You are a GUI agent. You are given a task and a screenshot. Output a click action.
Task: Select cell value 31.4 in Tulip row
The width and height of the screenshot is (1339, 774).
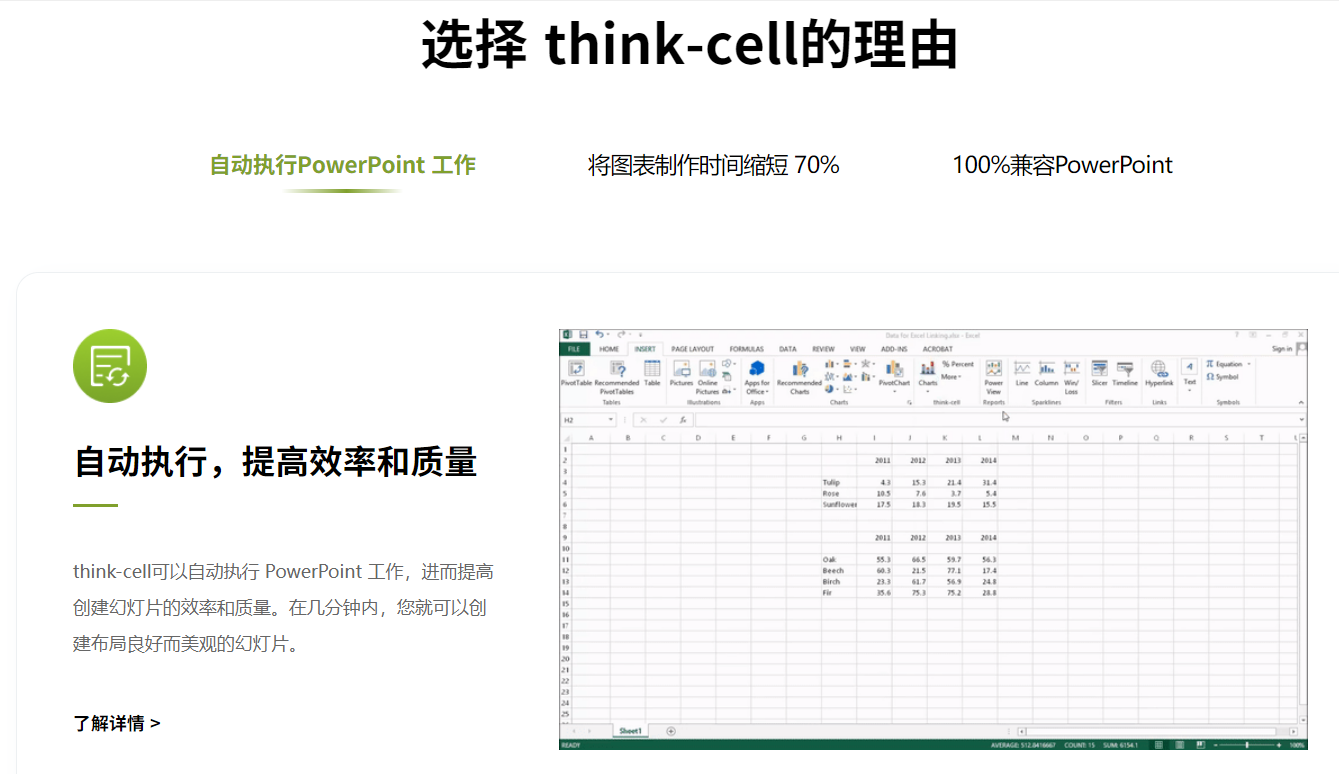[x=981, y=482]
